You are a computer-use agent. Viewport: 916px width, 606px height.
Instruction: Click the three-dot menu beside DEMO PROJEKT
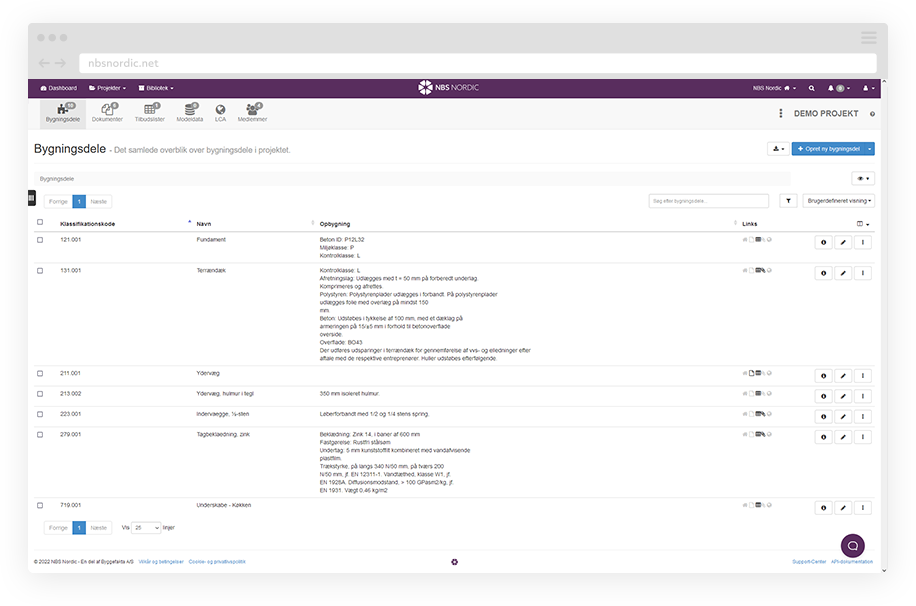pyautogui.click(x=780, y=114)
